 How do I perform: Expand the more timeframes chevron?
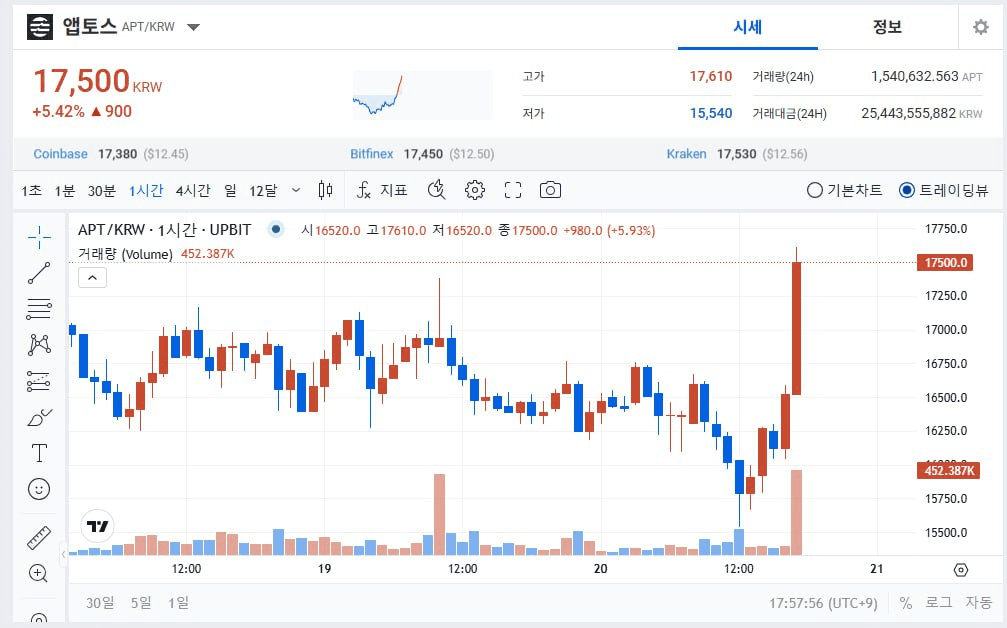pos(295,190)
